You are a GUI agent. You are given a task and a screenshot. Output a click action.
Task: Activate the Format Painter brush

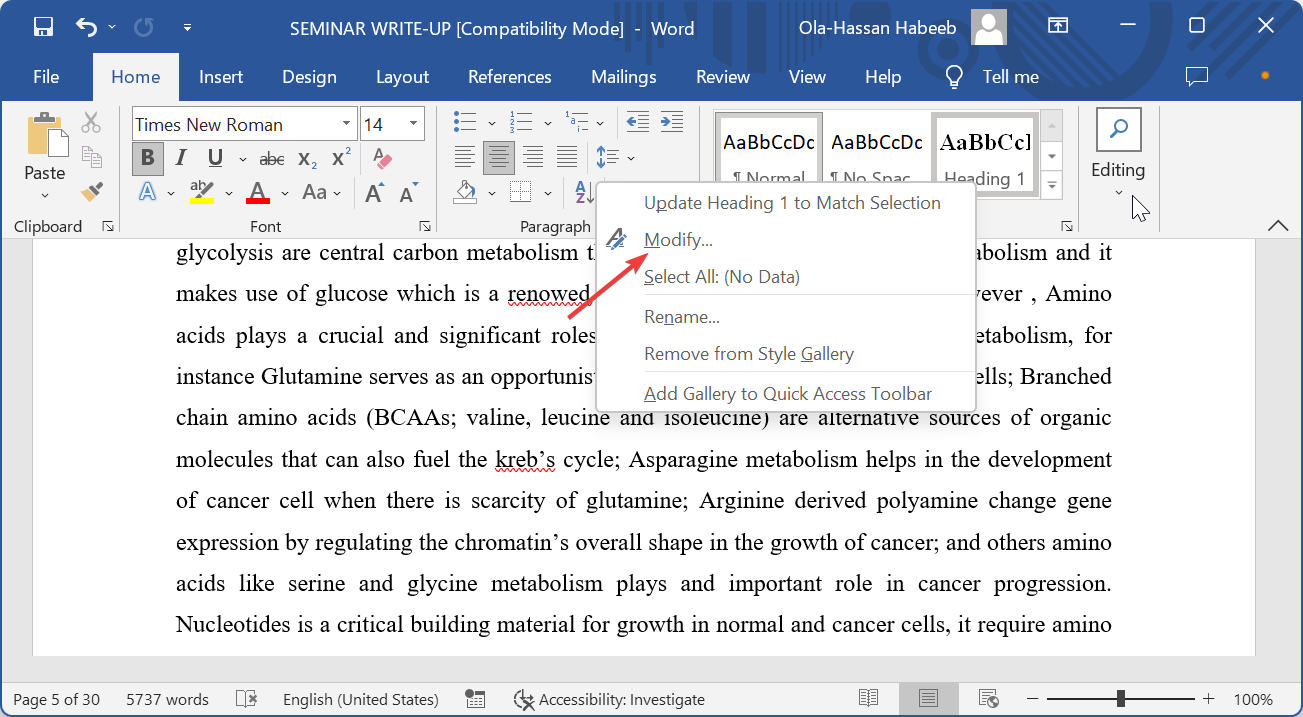[91, 190]
